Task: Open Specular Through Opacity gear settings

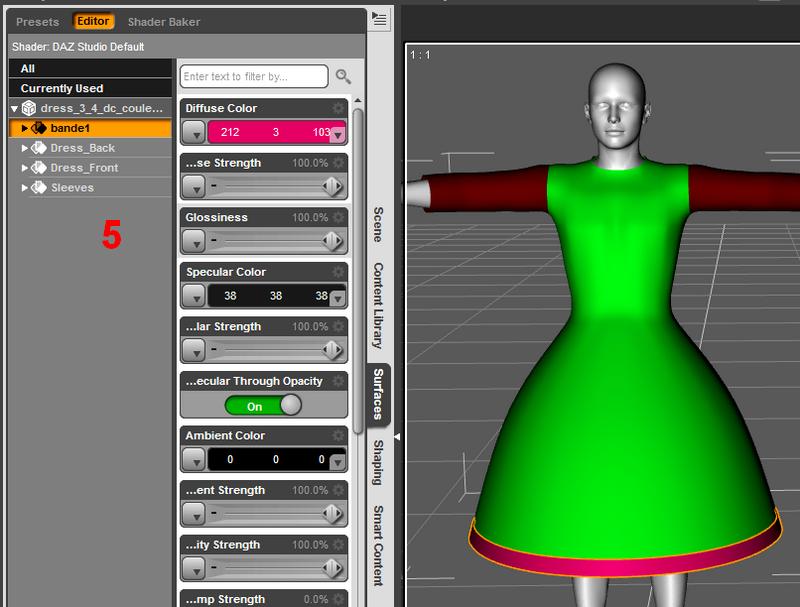Action: click(338, 381)
